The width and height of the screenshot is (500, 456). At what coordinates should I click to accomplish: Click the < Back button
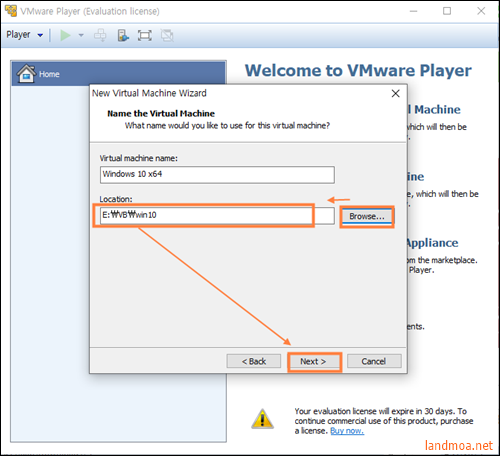(x=254, y=361)
